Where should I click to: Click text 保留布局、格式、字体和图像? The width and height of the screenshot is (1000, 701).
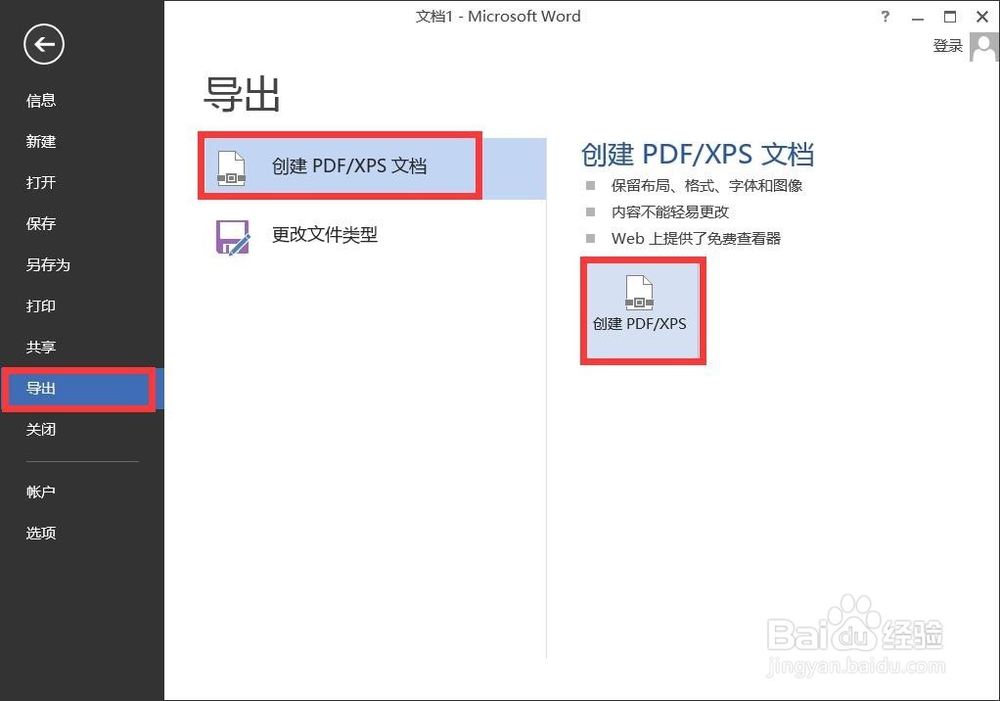click(x=707, y=186)
